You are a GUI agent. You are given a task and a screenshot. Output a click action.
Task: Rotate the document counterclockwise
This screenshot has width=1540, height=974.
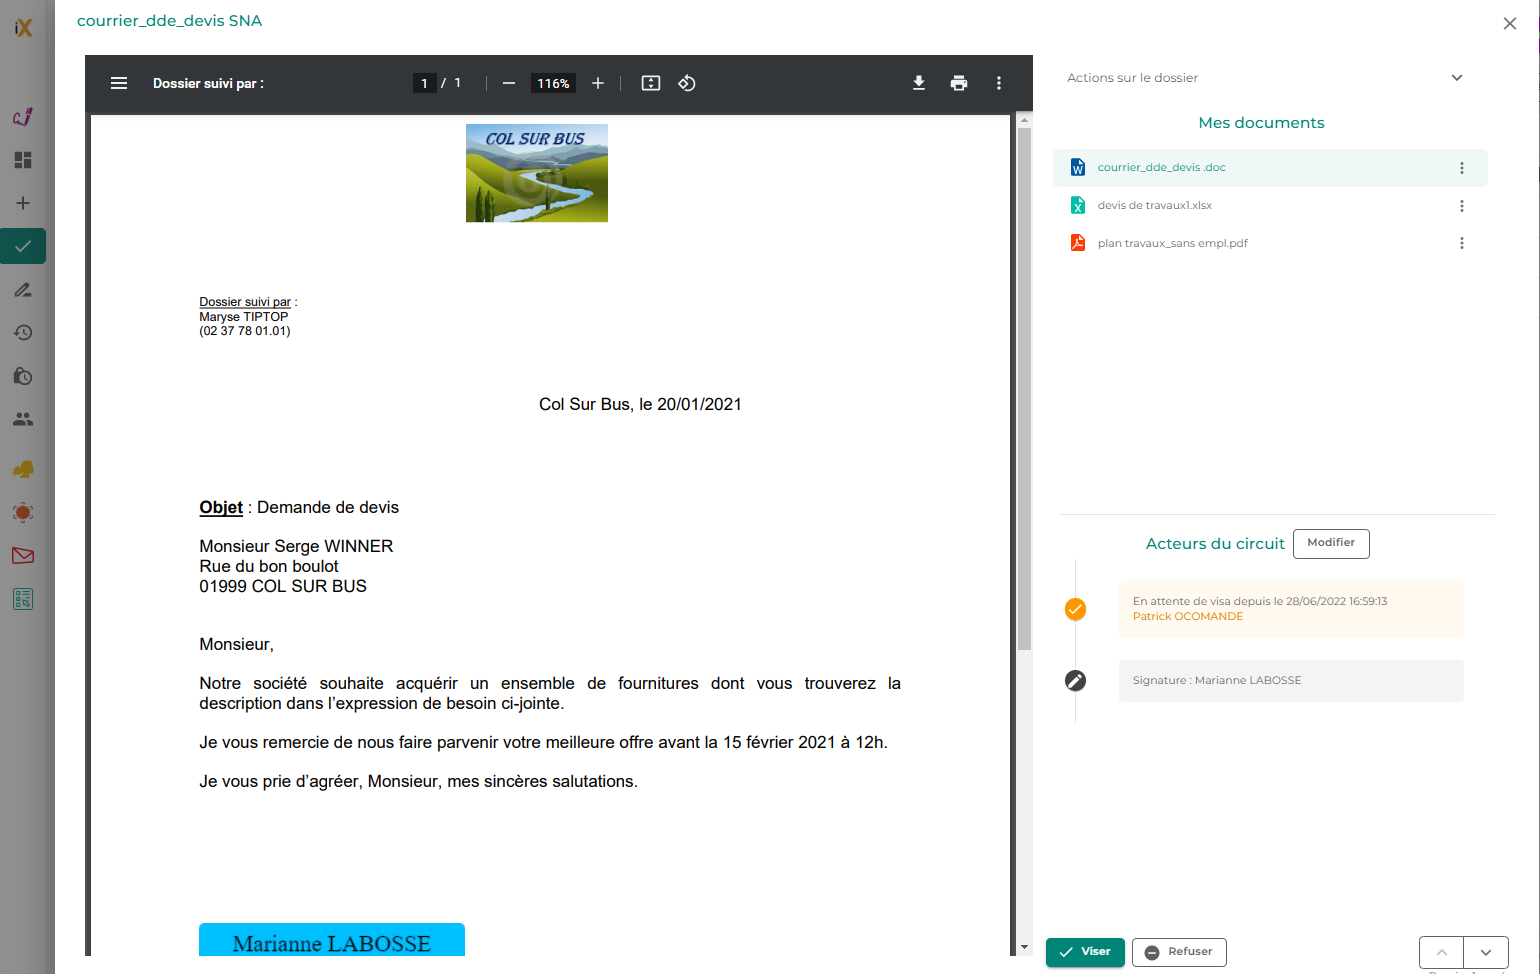click(687, 83)
